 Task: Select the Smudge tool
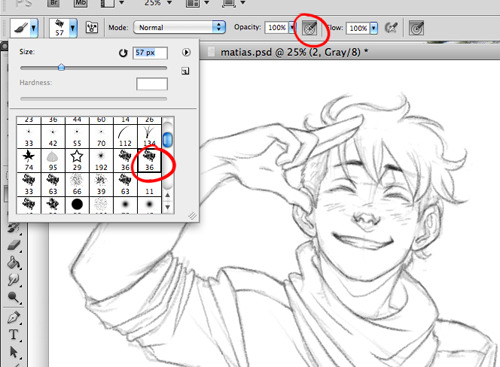click(13, 280)
